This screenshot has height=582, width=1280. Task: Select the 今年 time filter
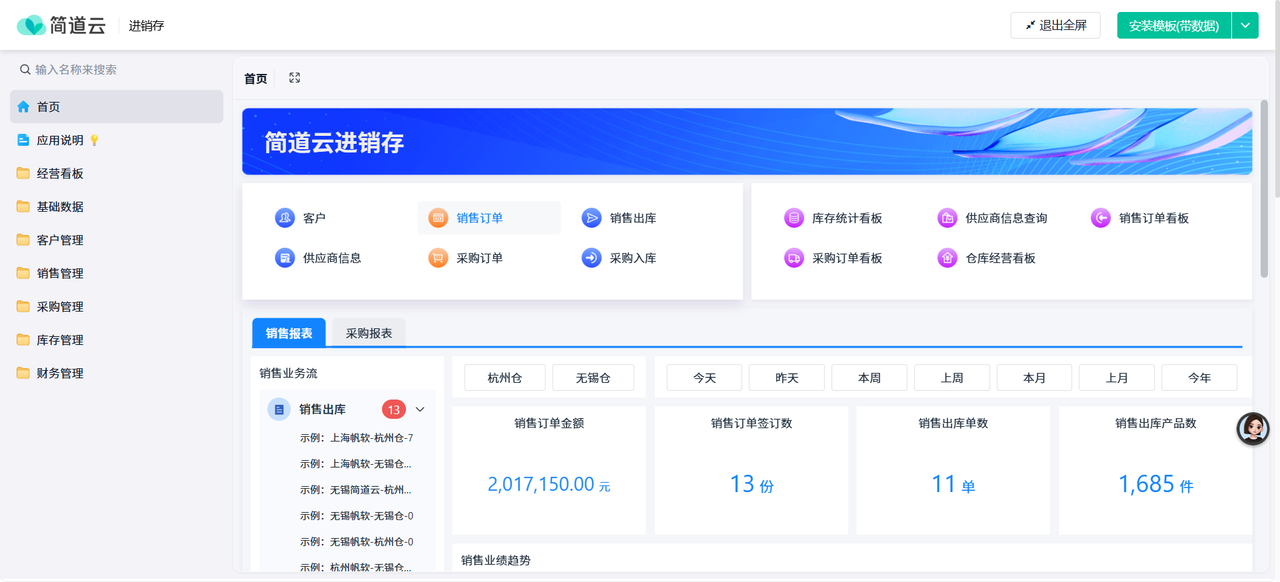pyautogui.click(x=1199, y=377)
